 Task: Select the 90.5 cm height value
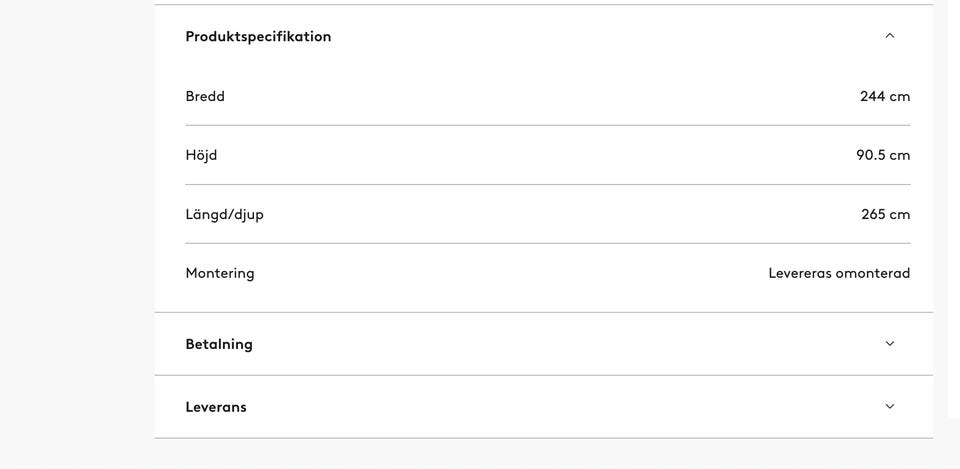point(883,155)
